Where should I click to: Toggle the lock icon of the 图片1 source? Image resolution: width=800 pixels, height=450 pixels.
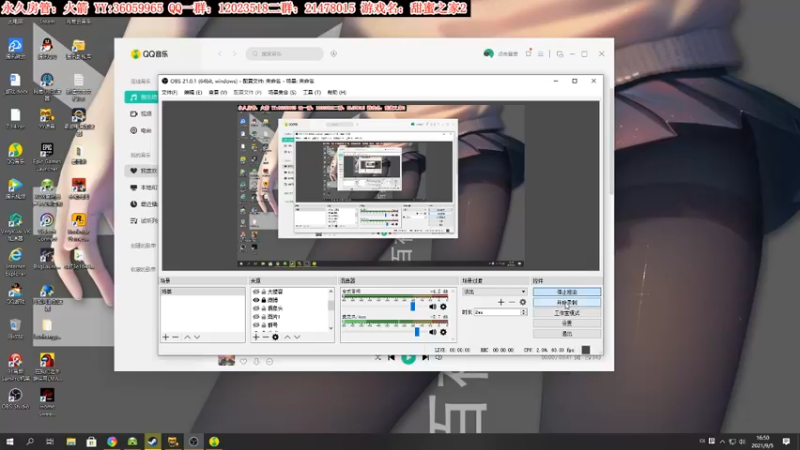(264, 316)
